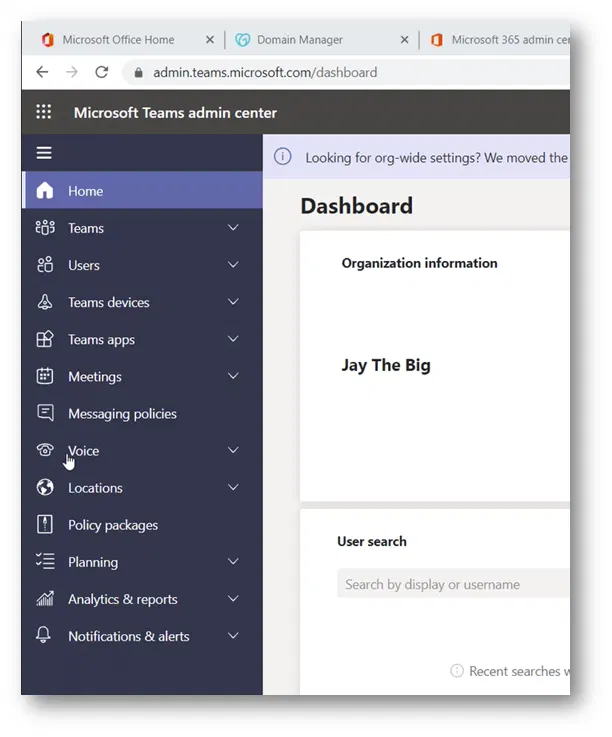Collapse the hamburger navigation menu
Image resolution: width=612 pixels, height=737 pixels.
coord(44,153)
